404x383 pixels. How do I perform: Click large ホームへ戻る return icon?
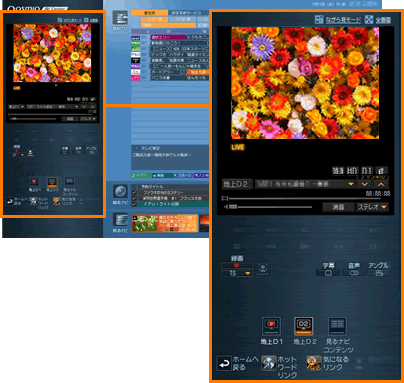(x=224, y=363)
